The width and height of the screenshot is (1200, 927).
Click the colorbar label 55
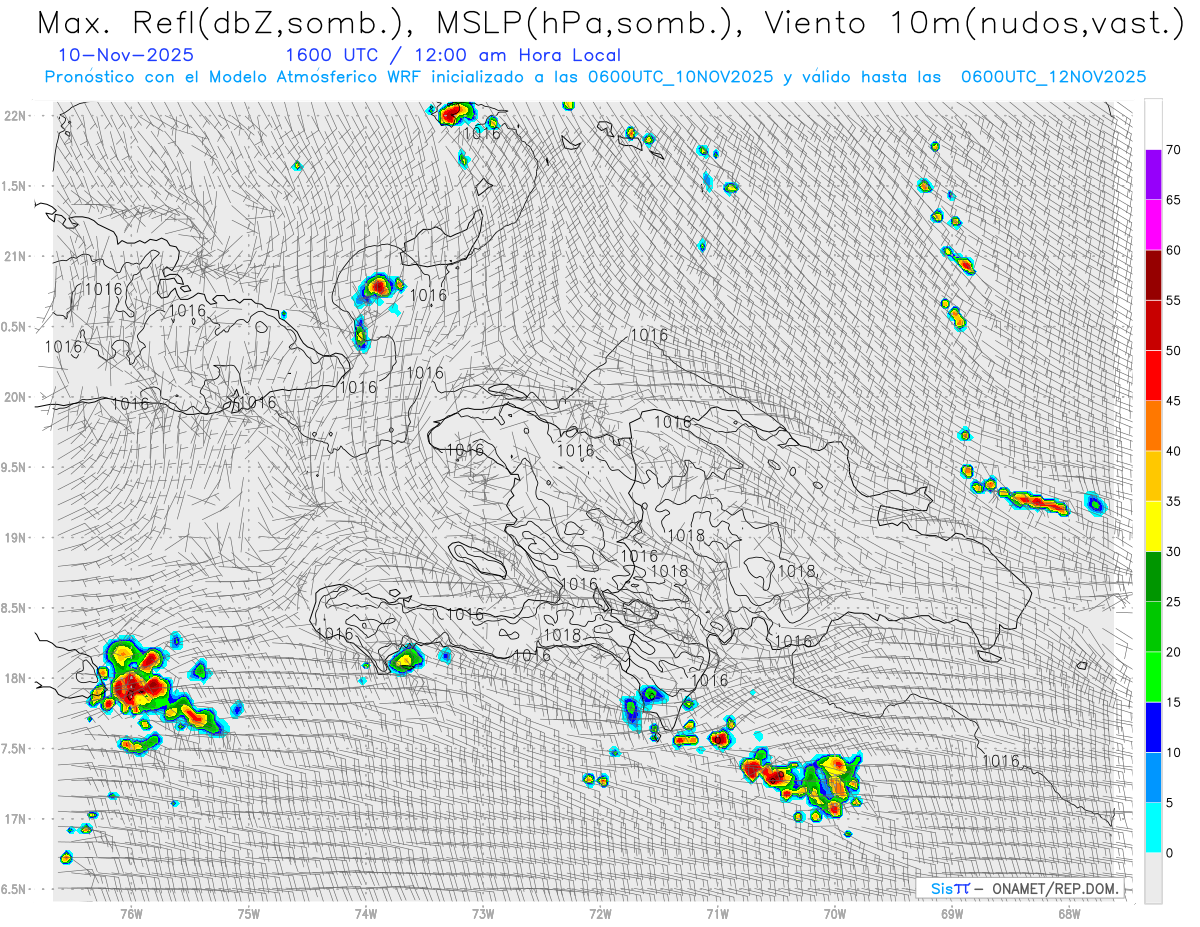pos(1173,300)
